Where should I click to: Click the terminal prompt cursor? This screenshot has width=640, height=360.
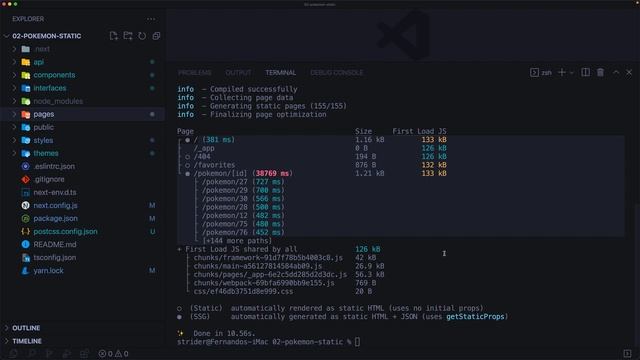357,342
